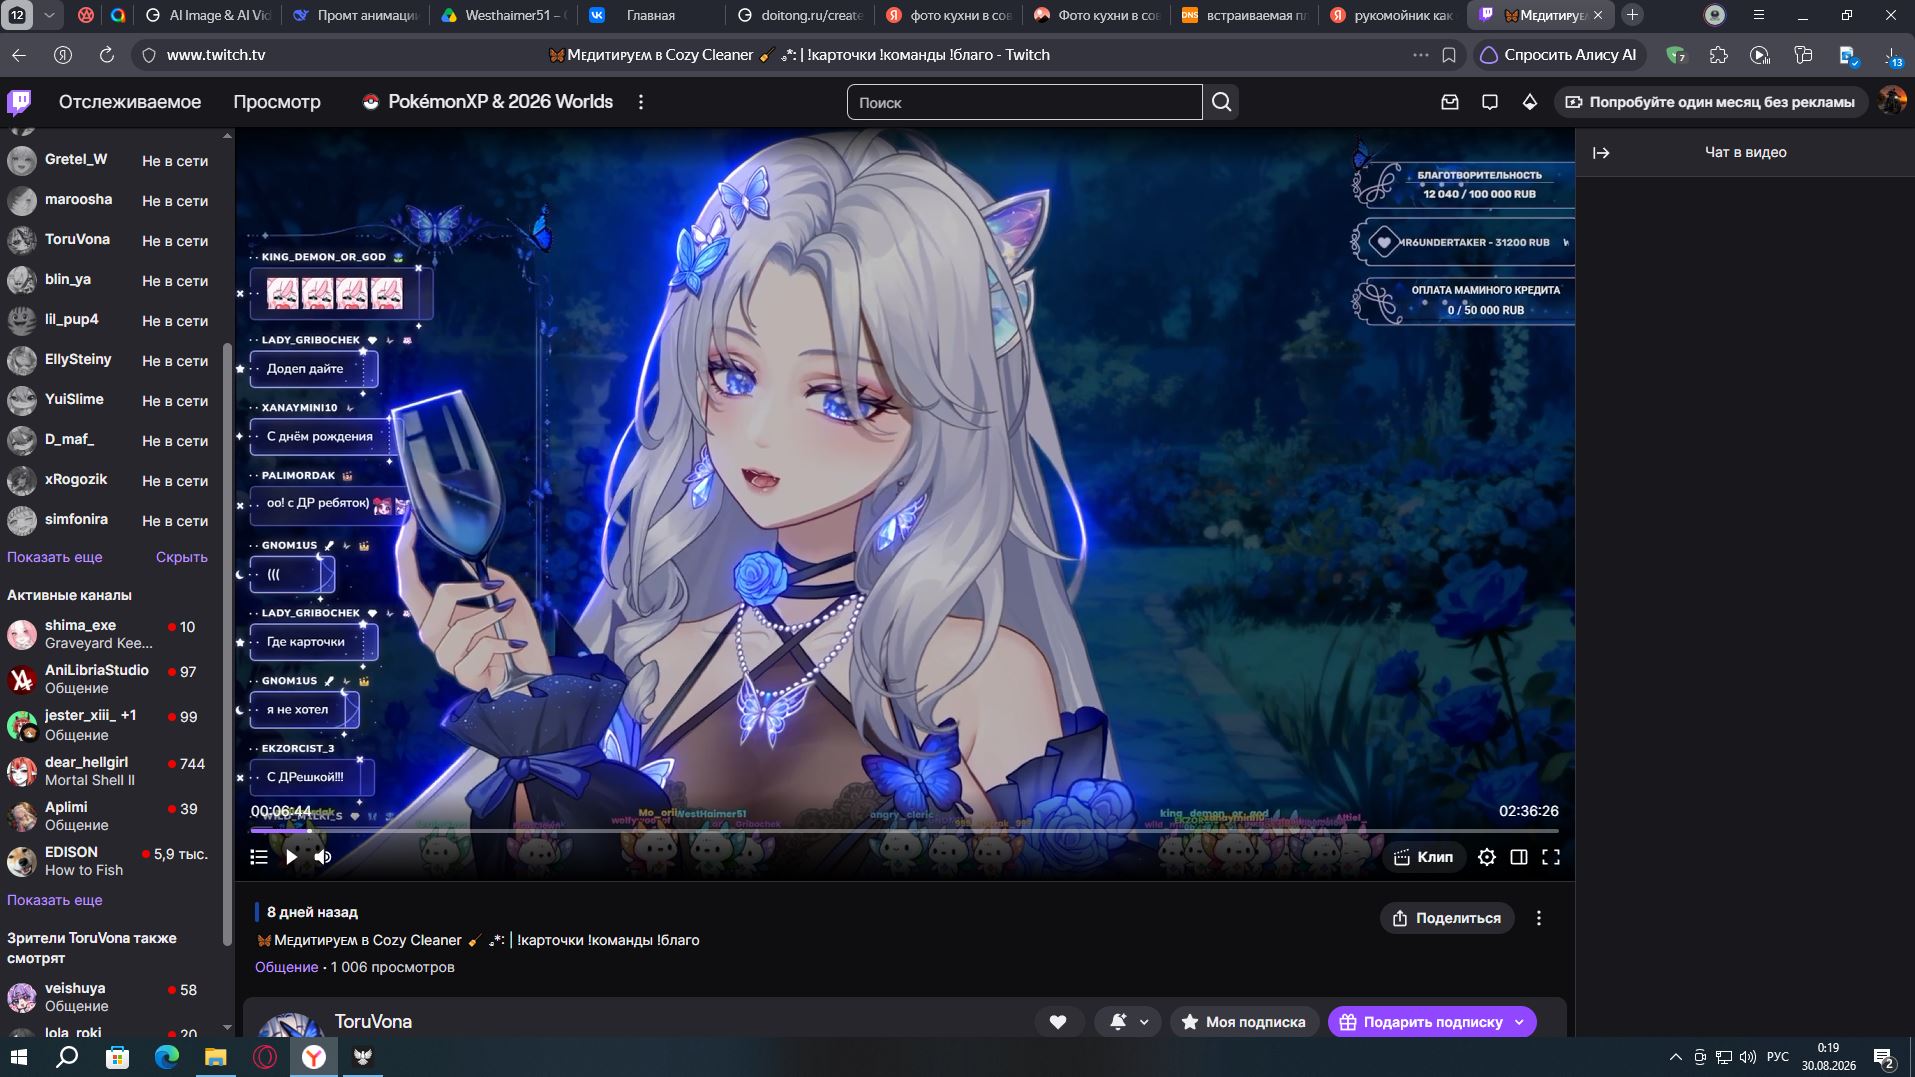Screen dimensions: 1915x1077
Task: Open system volume control in tray
Action: [1747, 1057]
